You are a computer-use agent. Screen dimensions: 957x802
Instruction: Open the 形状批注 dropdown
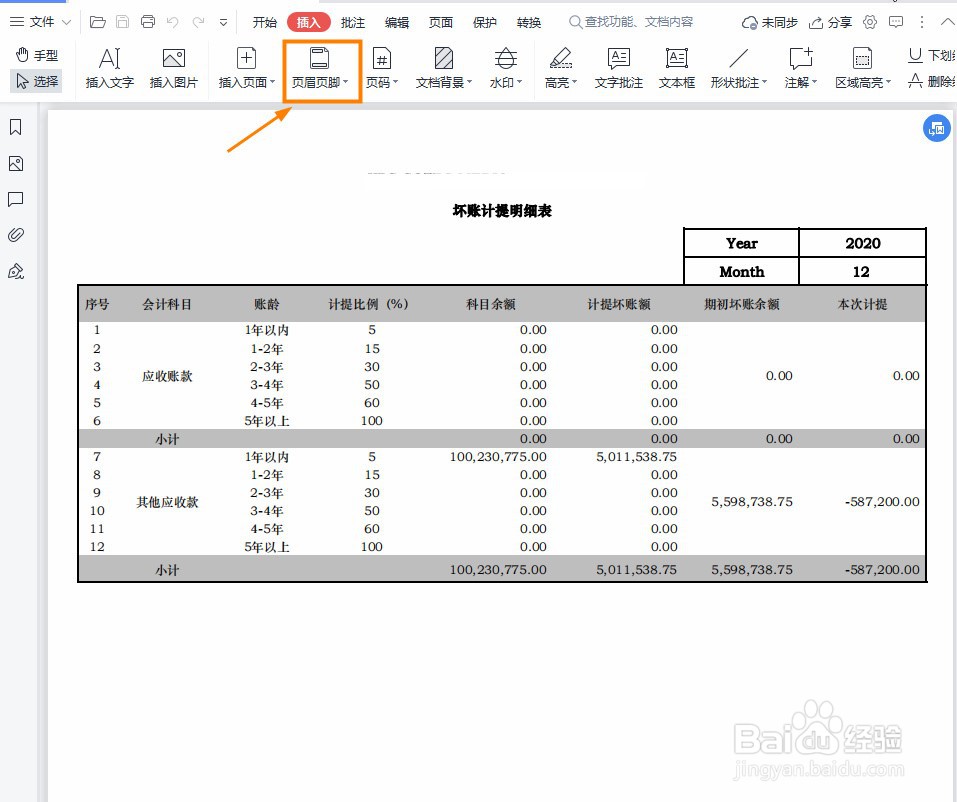pos(739,68)
